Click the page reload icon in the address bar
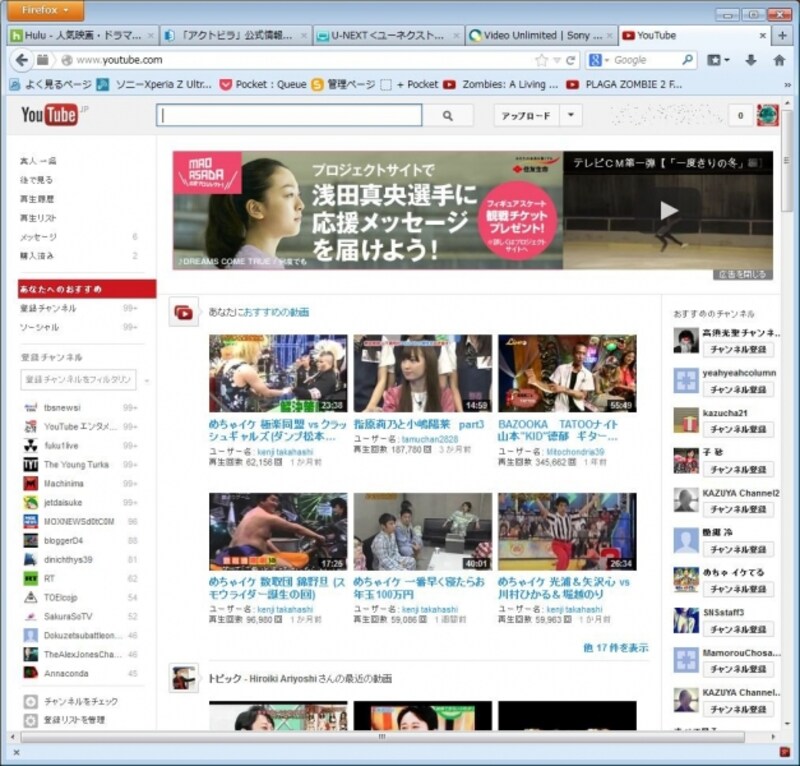Screen dimensions: 800x766 coord(570,60)
